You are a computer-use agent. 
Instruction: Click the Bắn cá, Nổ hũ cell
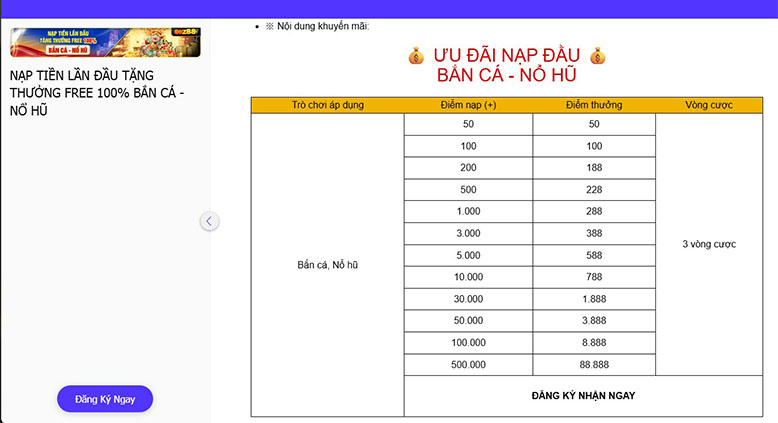[327, 265]
